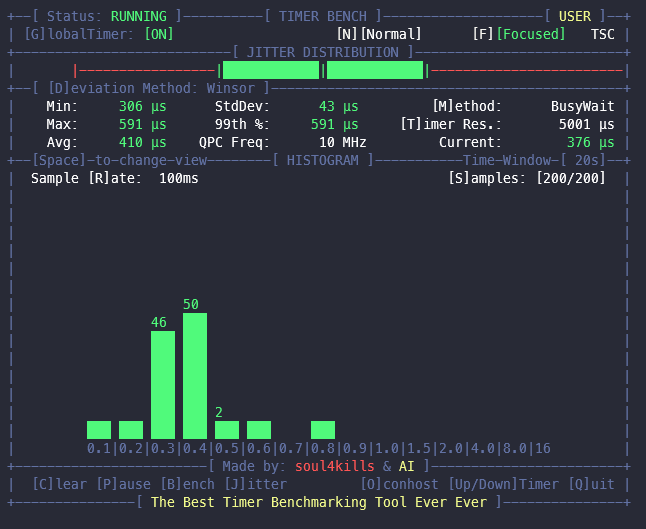The image size is (646, 529).
Task: Click the JITTER DISTRIBUTION title
Action: pos(323,52)
